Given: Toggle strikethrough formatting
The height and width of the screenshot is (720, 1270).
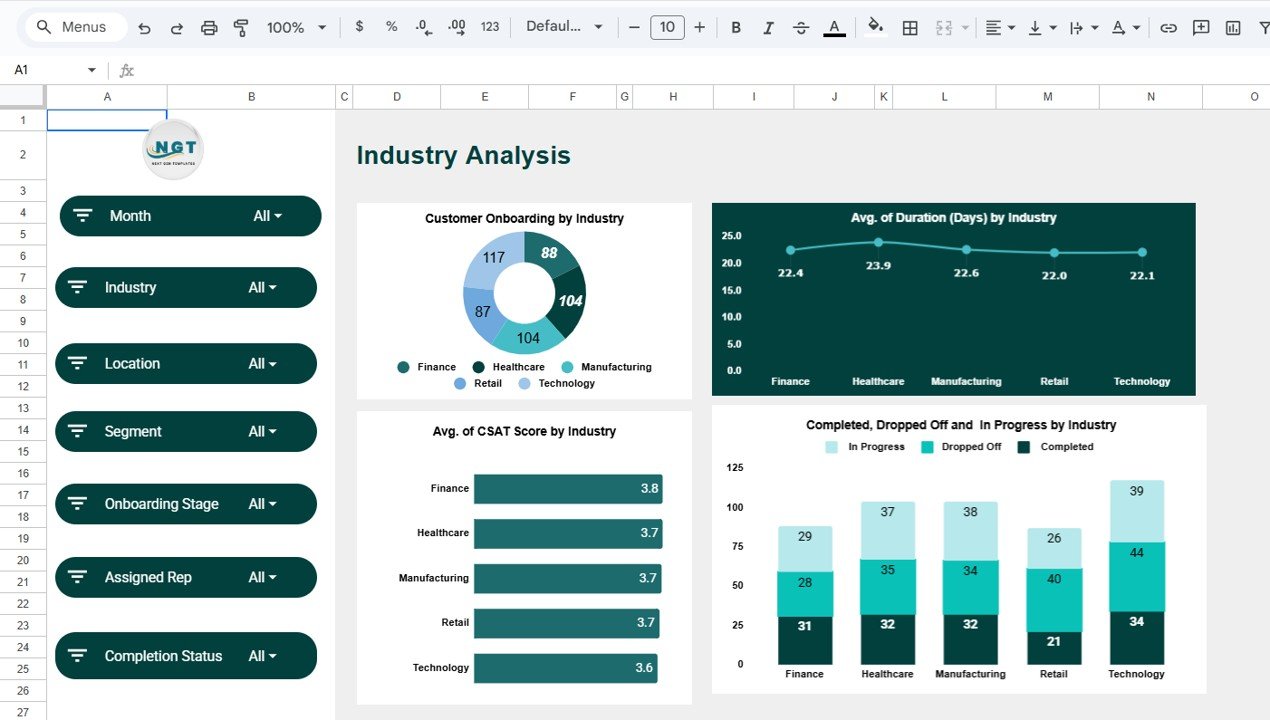Looking at the screenshot, I should (x=801, y=27).
